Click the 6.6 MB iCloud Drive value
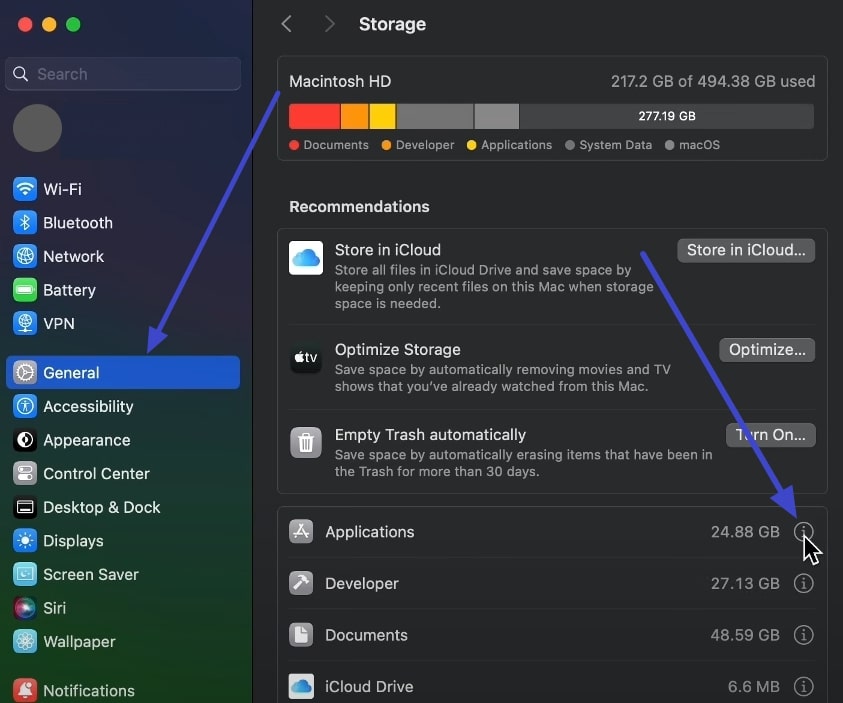The width and height of the screenshot is (843, 703). [753, 686]
